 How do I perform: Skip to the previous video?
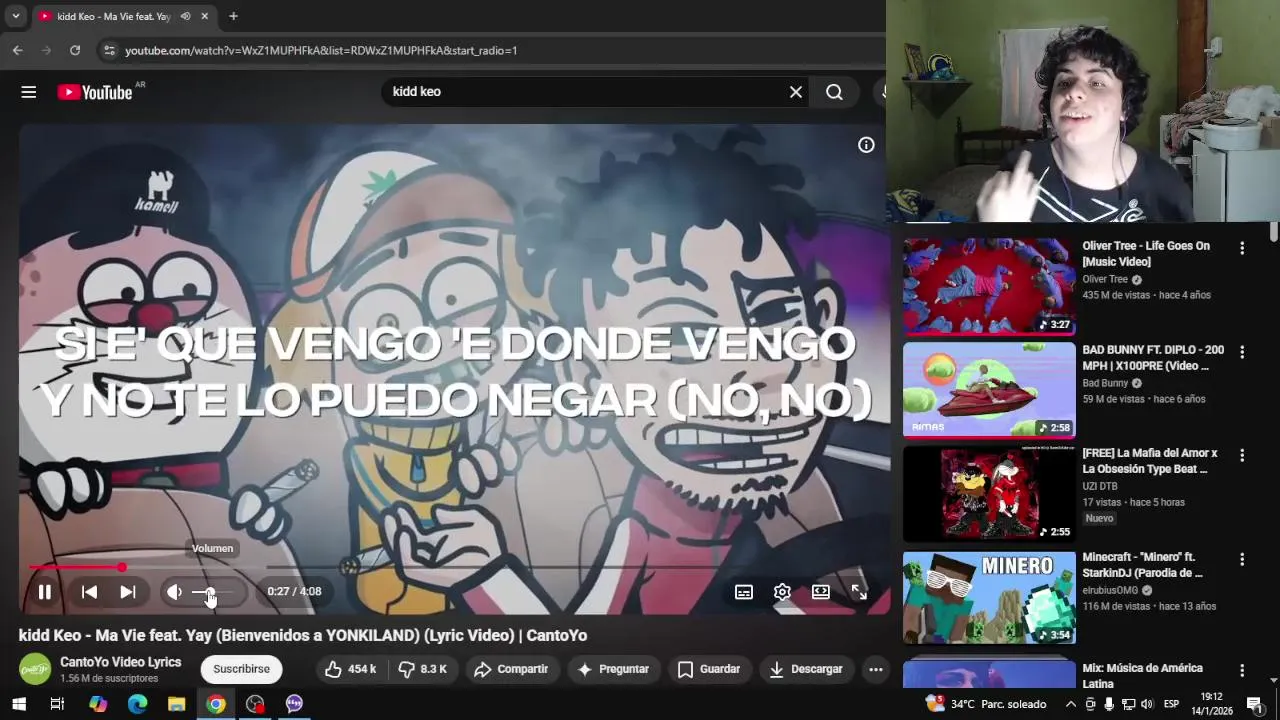tap(89, 592)
